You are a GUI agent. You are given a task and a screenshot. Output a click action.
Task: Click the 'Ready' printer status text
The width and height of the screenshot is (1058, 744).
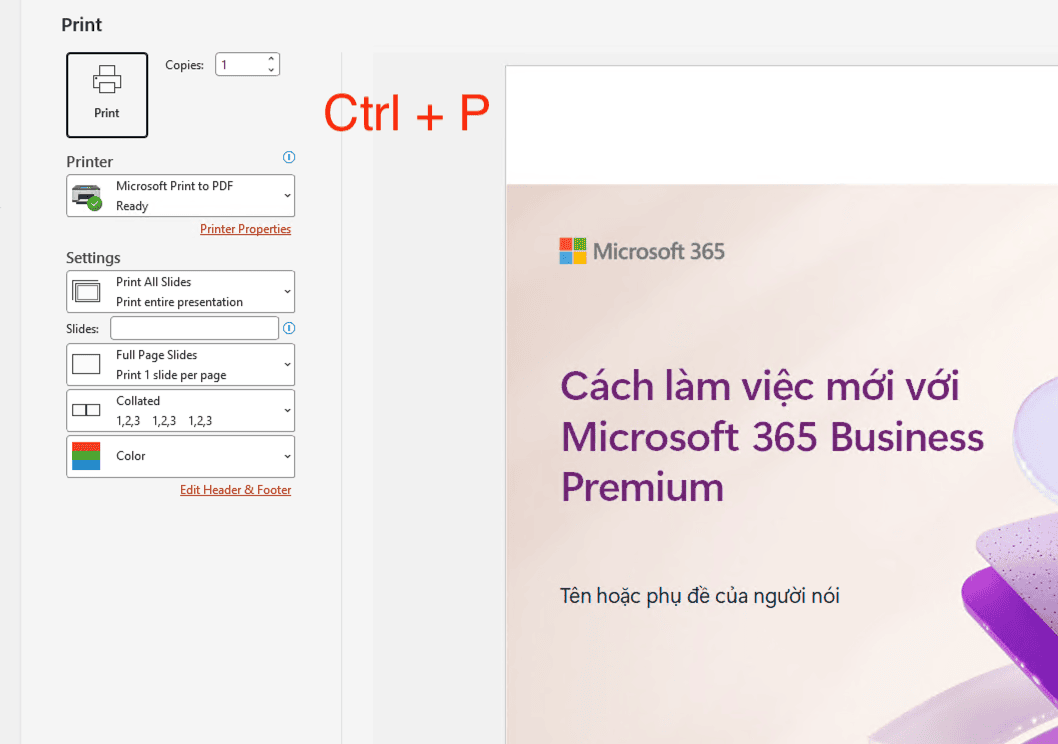(x=132, y=206)
